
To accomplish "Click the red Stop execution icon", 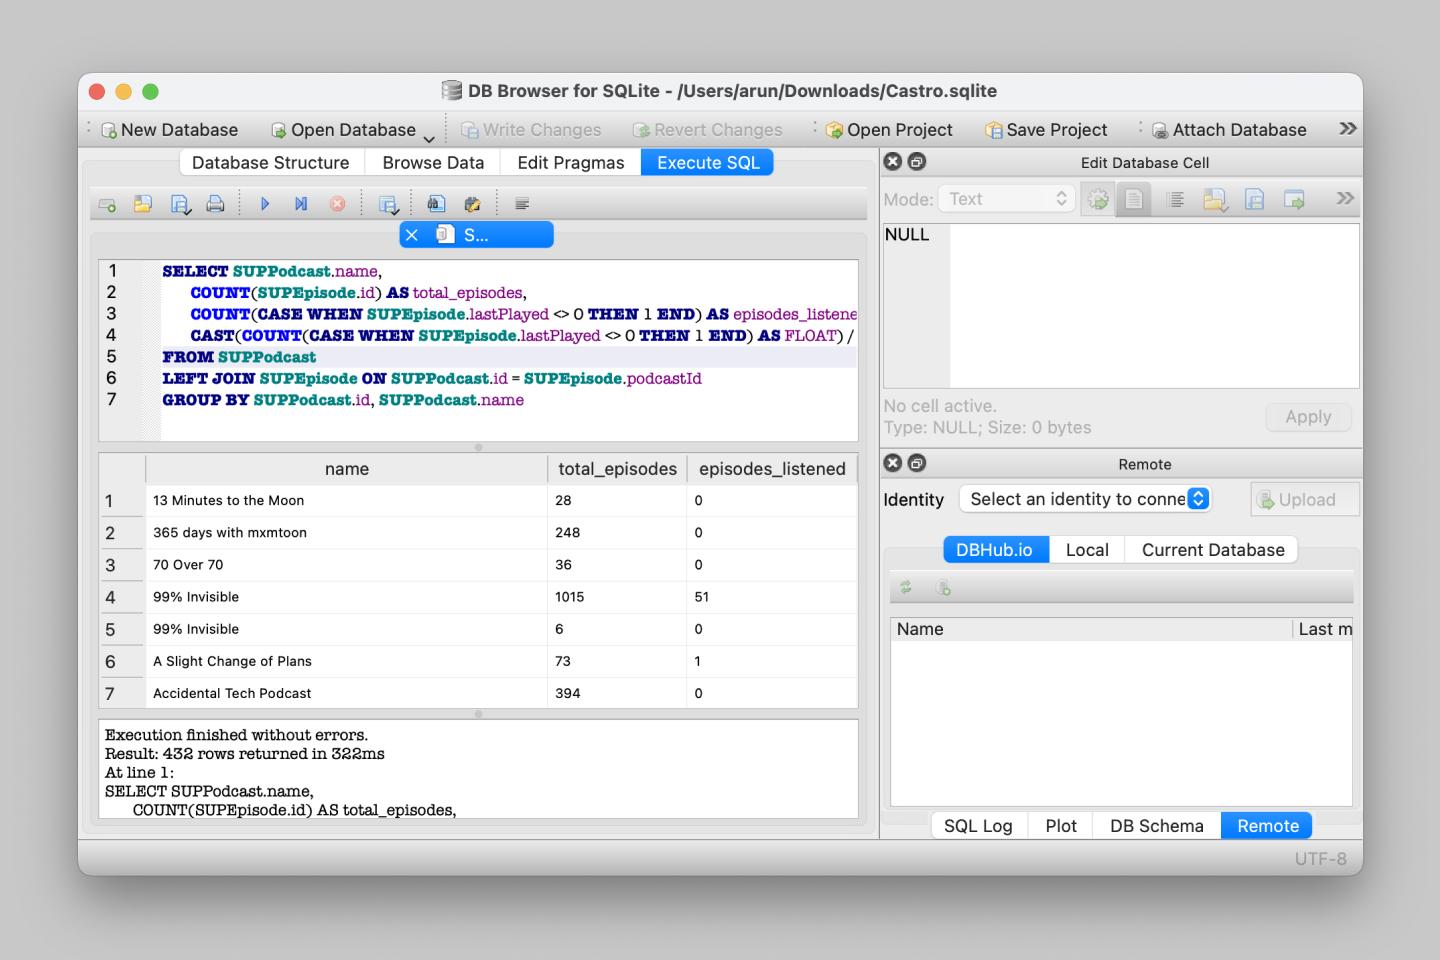I will pos(338,204).
